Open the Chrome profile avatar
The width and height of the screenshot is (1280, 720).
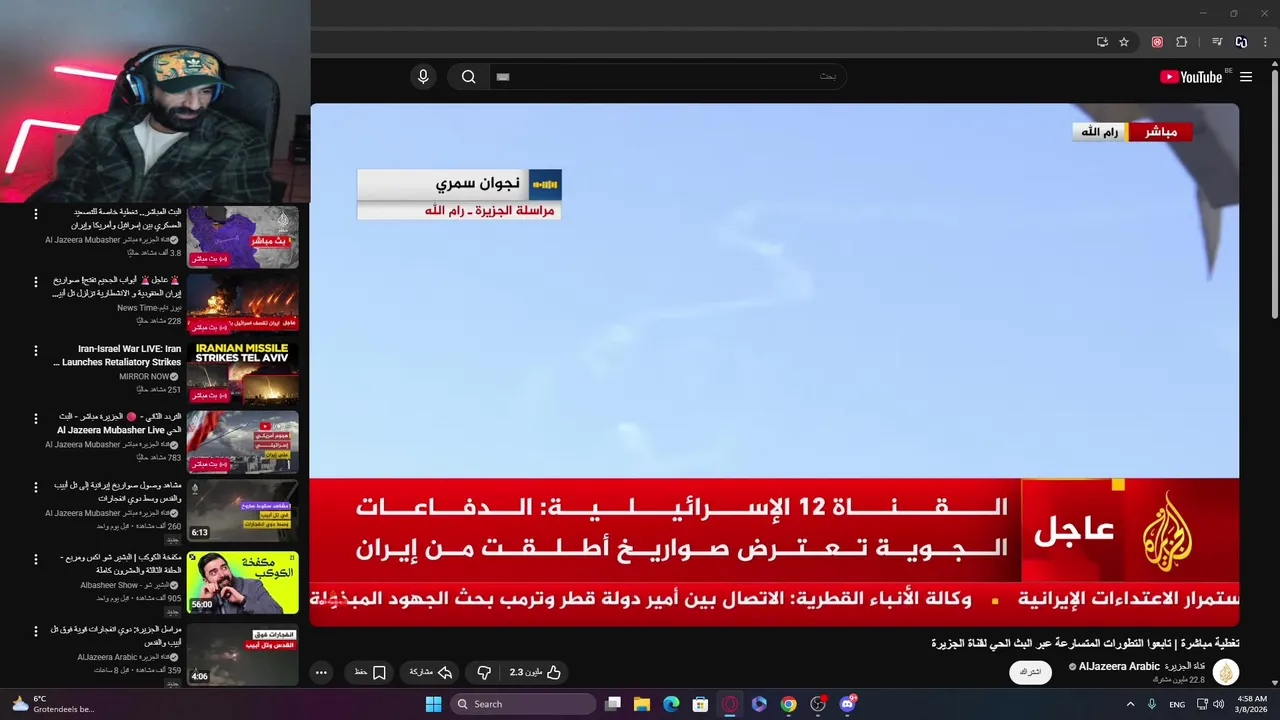tap(1241, 42)
